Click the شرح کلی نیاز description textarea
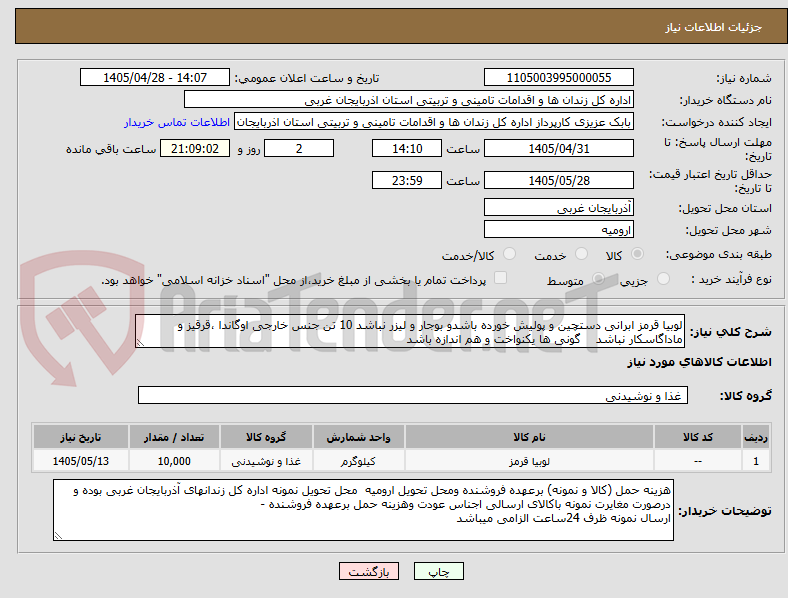The height and width of the screenshot is (598, 788). coord(410,331)
